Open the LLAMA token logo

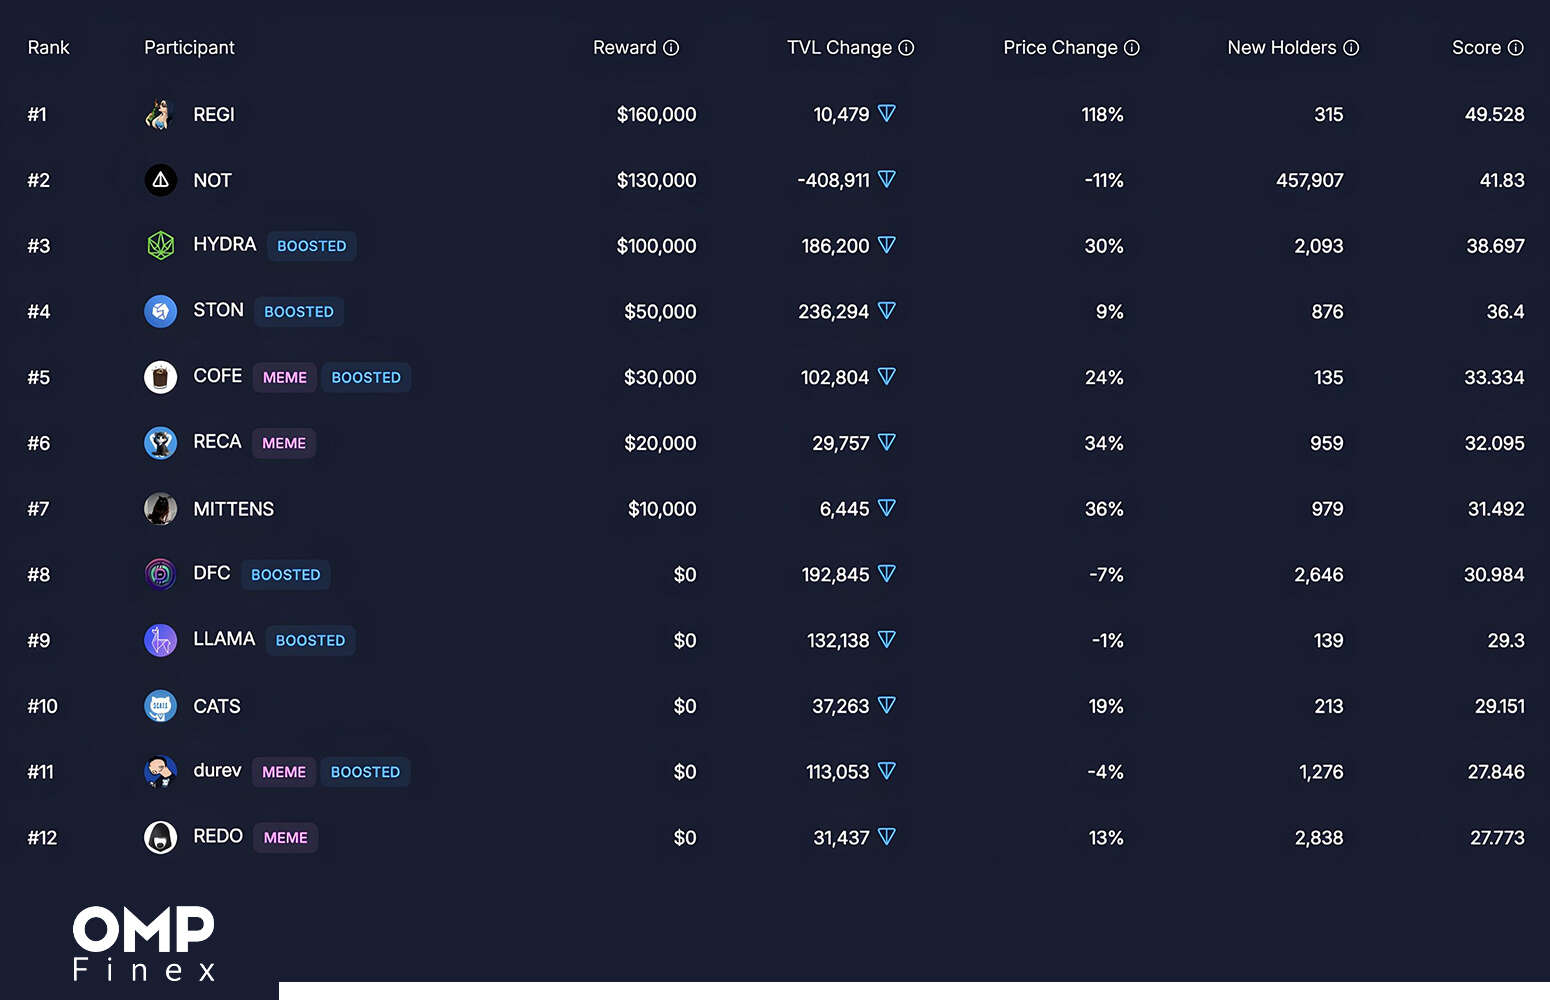[x=161, y=640]
